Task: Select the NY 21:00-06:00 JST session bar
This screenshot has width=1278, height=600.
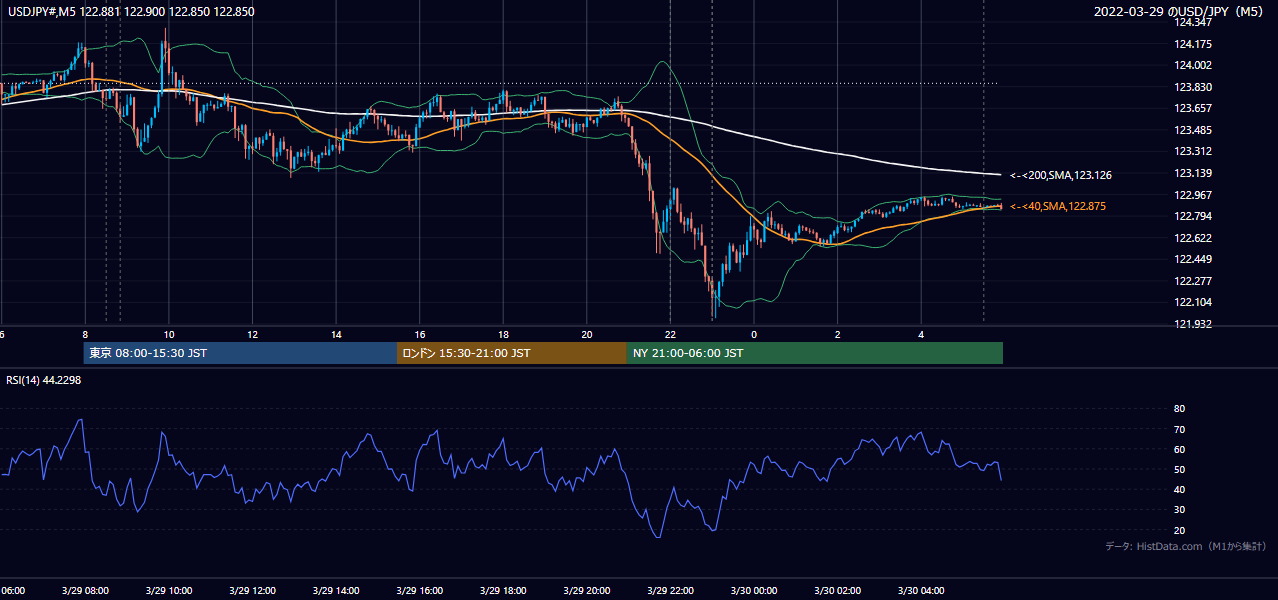Action: (815, 353)
